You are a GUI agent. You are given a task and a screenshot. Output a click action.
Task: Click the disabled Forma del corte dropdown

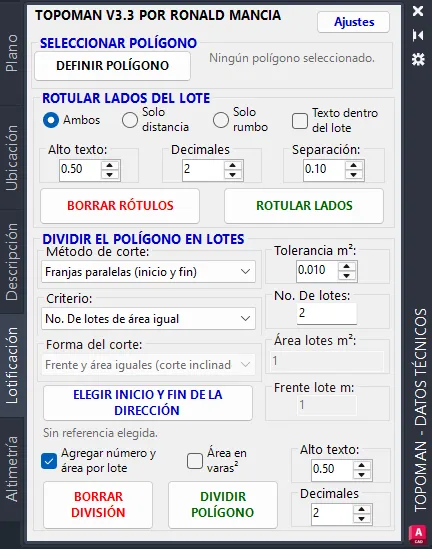point(148,365)
